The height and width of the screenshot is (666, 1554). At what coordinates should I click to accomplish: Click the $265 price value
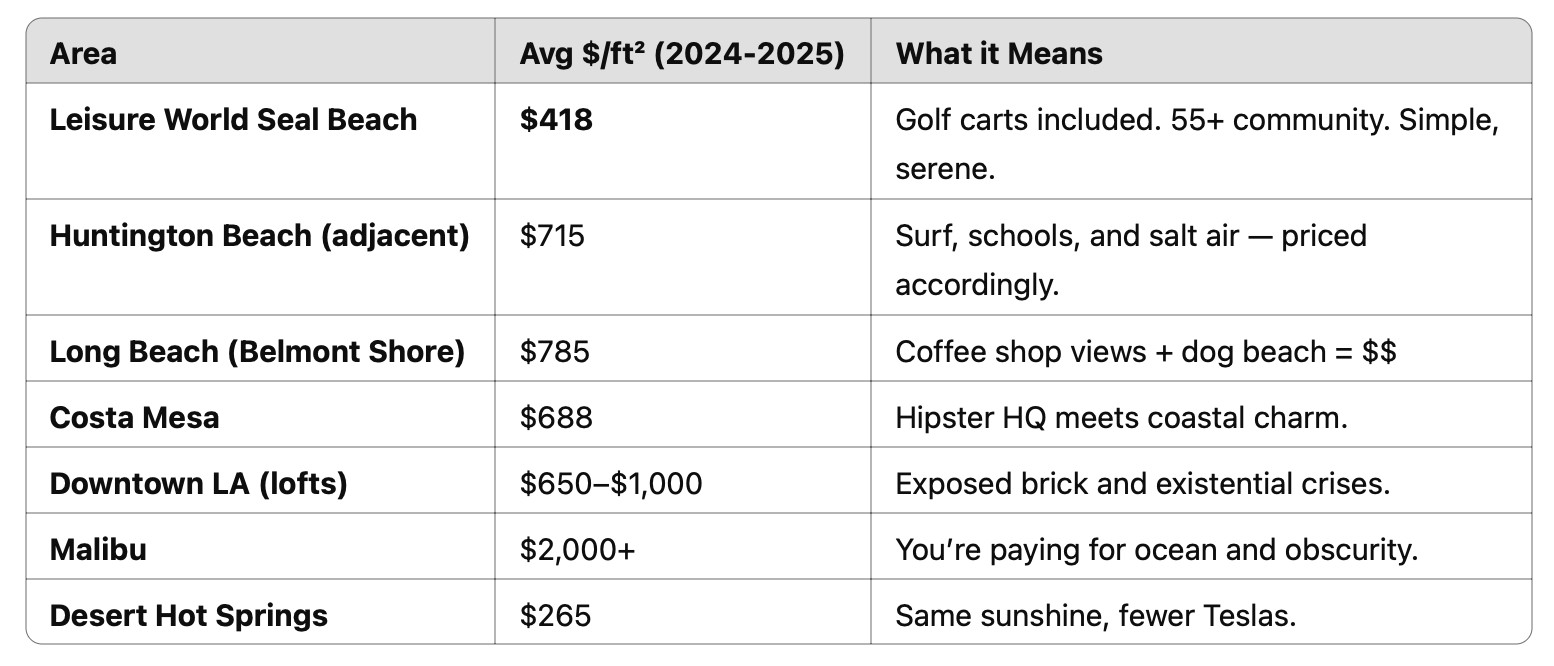555,615
